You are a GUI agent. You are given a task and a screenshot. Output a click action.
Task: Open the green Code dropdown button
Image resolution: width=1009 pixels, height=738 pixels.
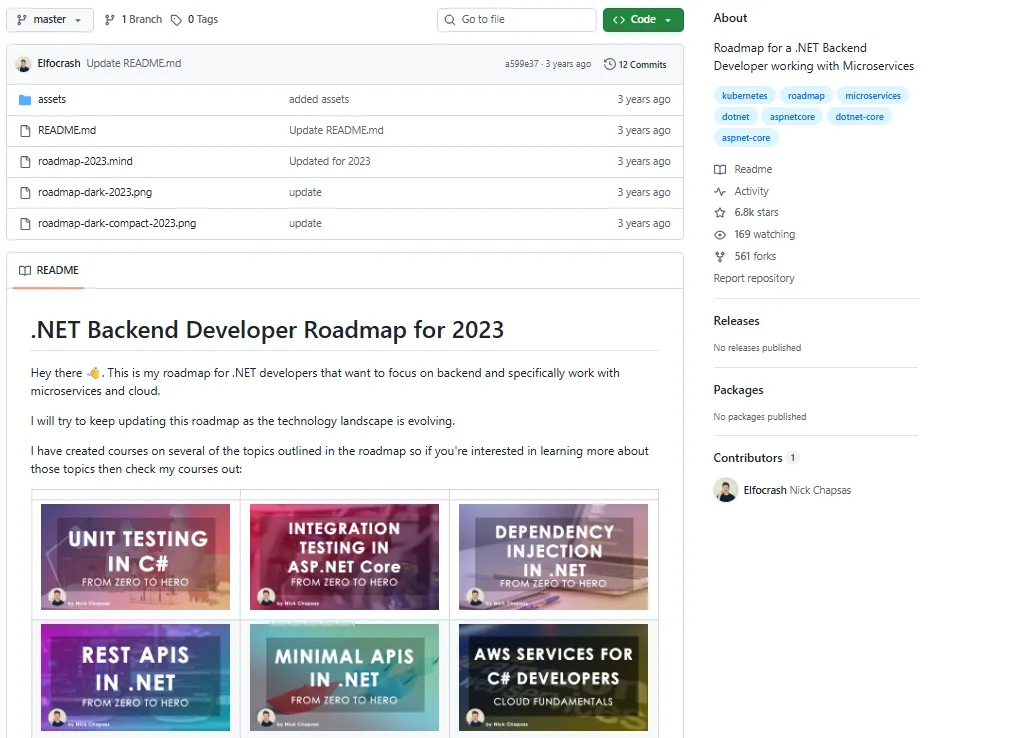pos(643,20)
